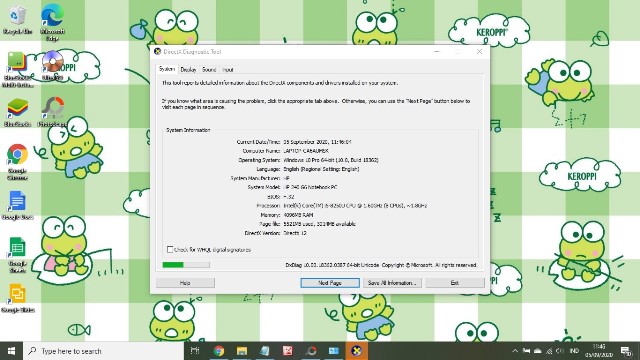Open the Microsoft Edge desktop shortcut
The width and height of the screenshot is (640, 360).
(52, 22)
